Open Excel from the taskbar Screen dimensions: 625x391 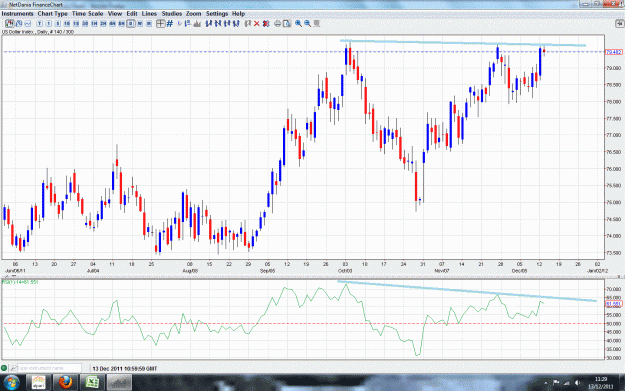click(x=92, y=383)
